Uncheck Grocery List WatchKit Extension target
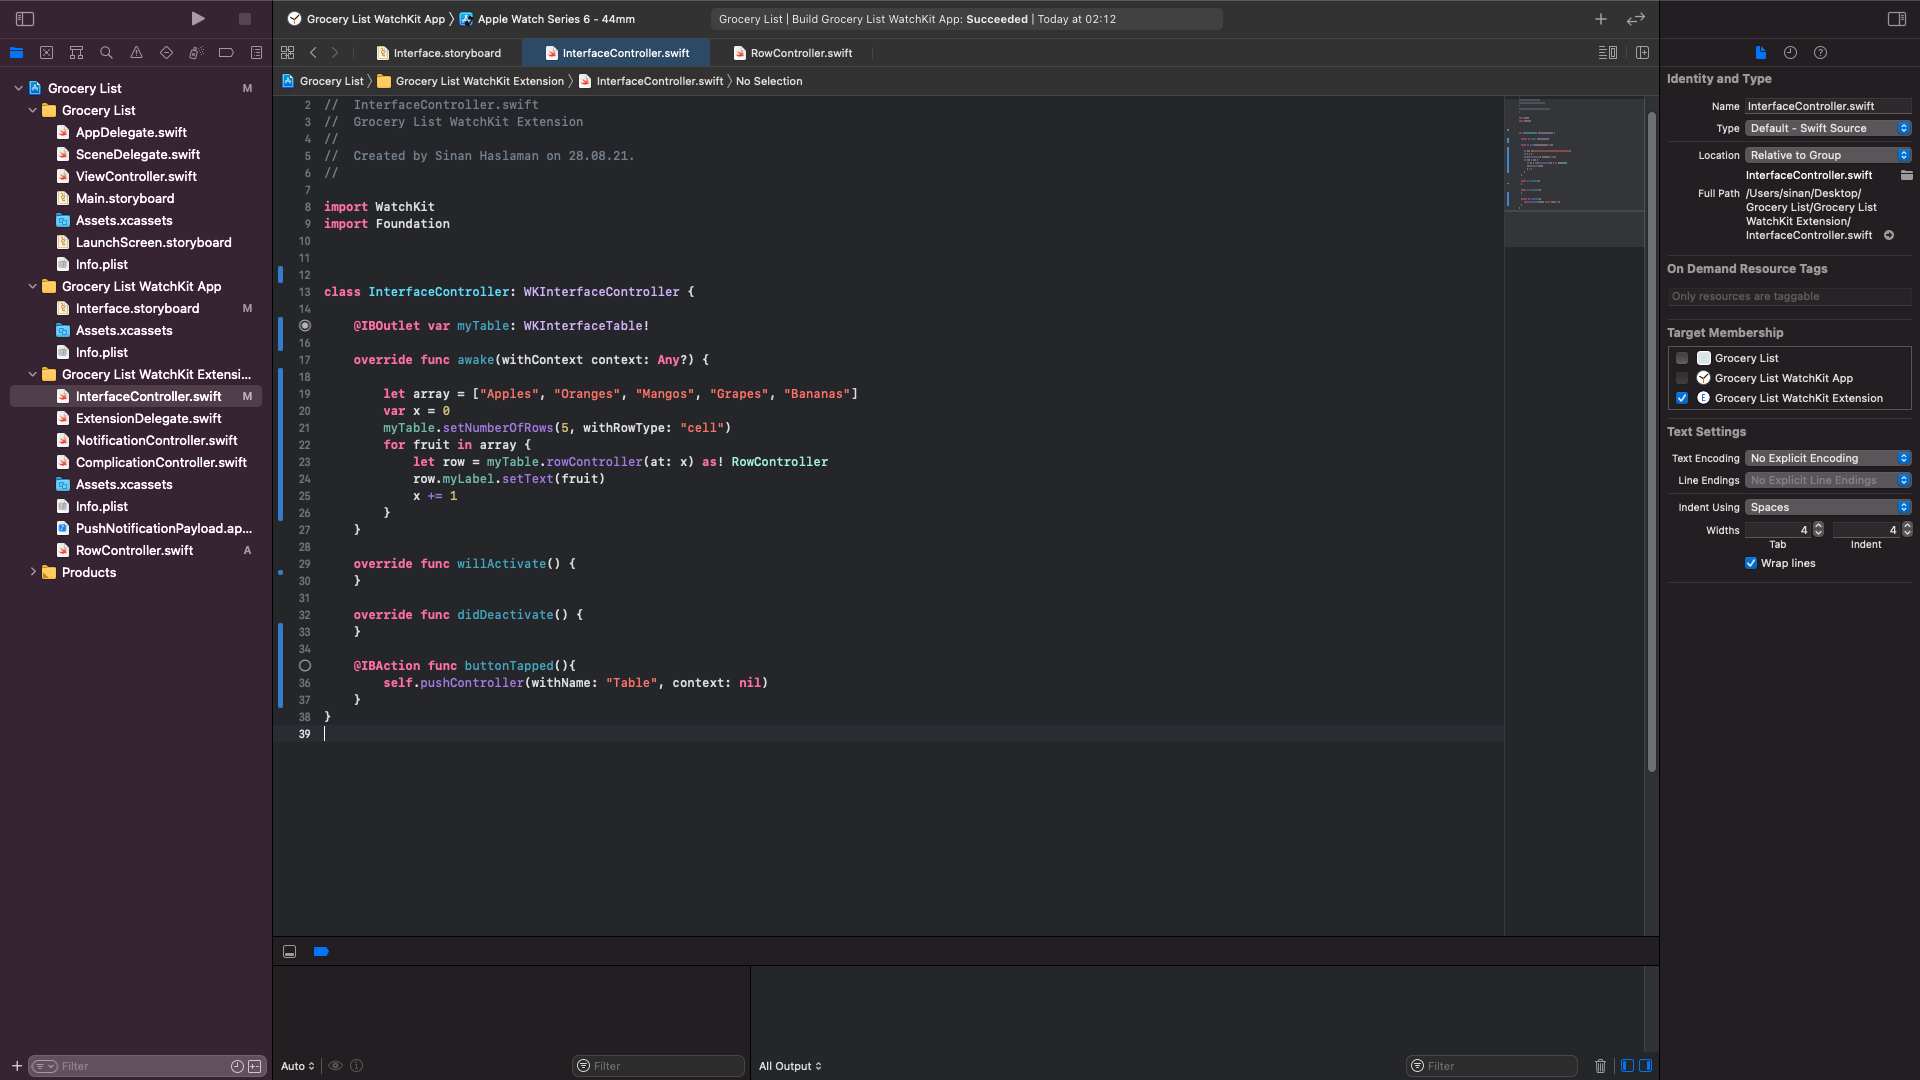This screenshot has height=1080, width=1920. (x=1682, y=398)
